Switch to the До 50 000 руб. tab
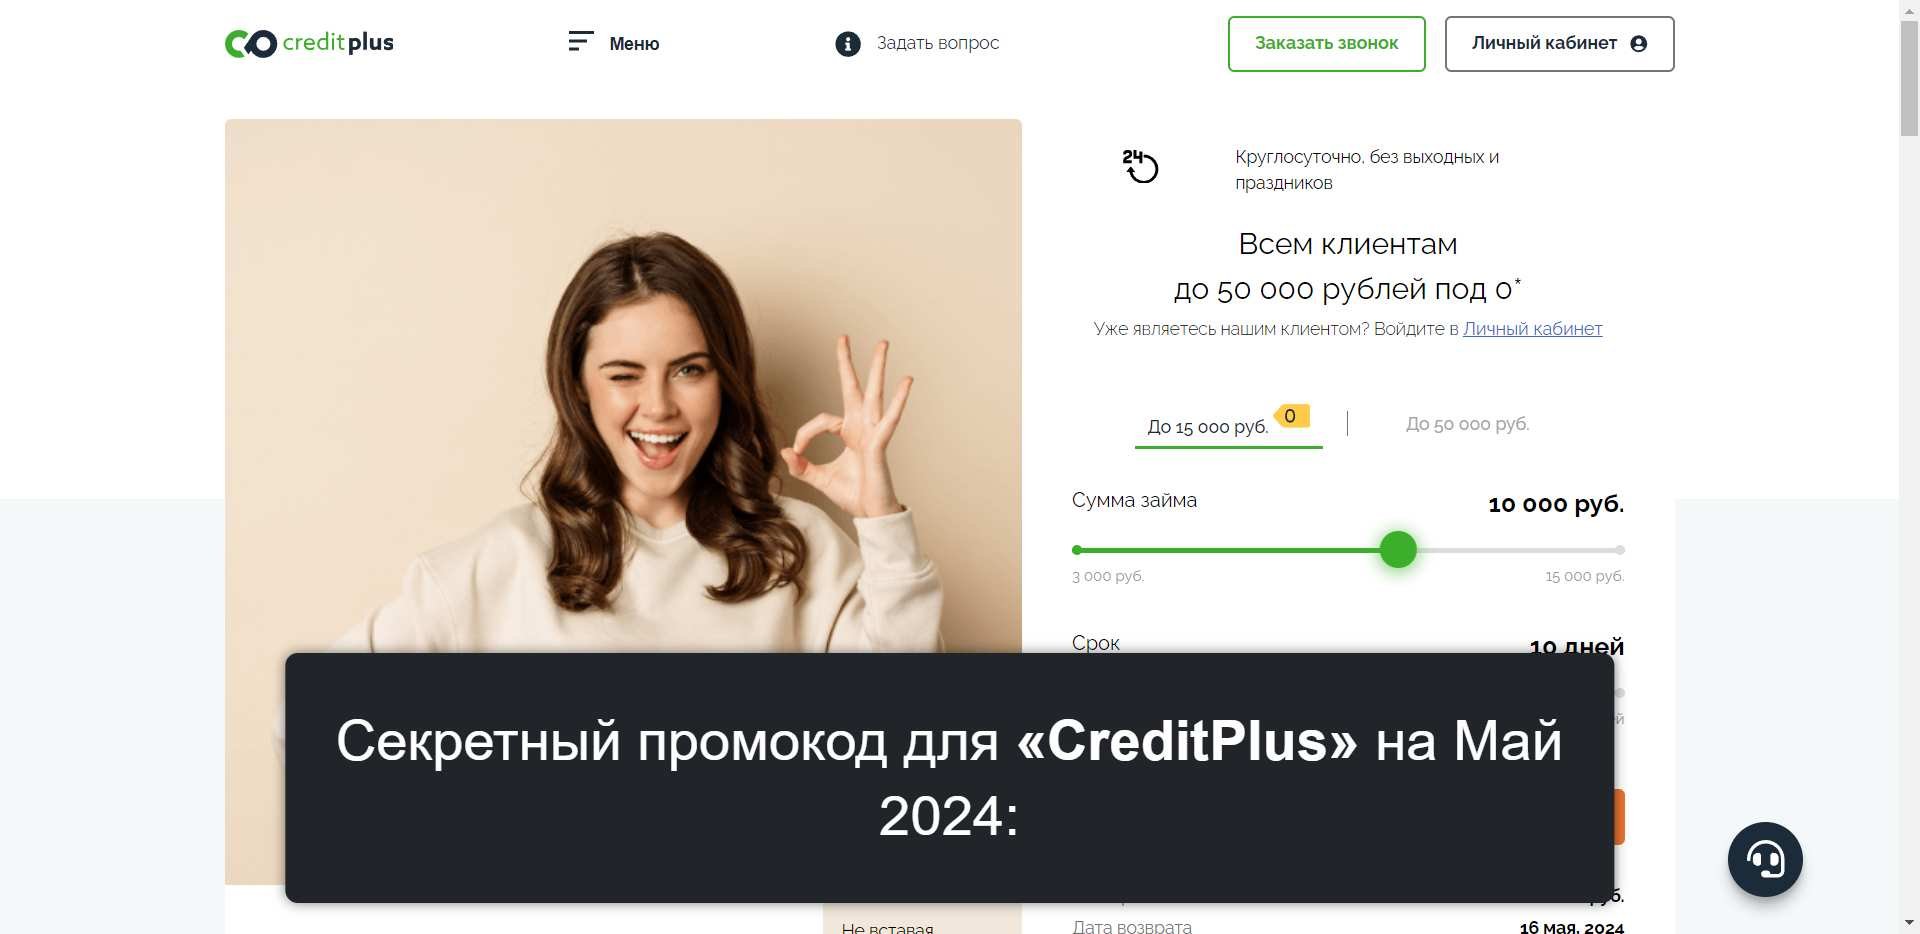Viewport: 1920px width, 934px height. pyautogui.click(x=1467, y=424)
